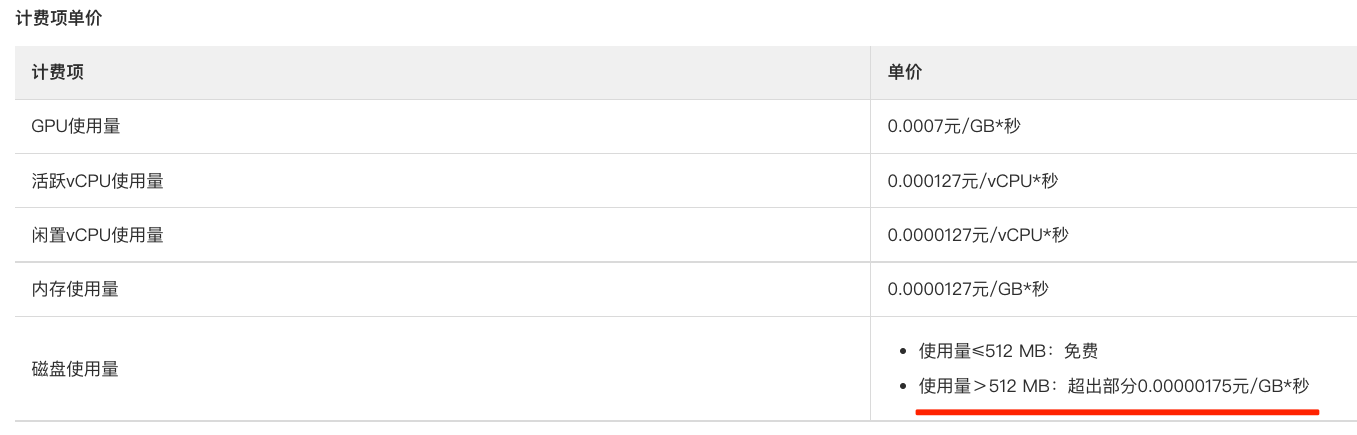1357x435 pixels.
Task: Click the 使用量≤512 MB：免费 bullet text
Action: tap(1008, 351)
